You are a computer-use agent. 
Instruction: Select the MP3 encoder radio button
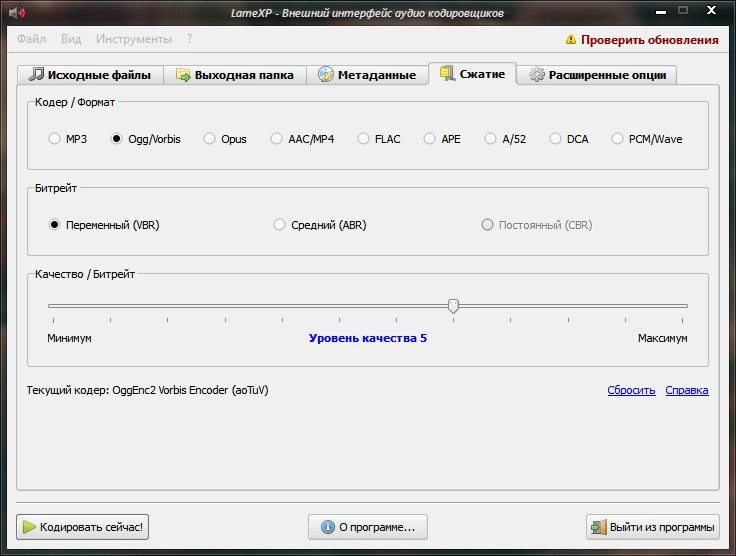click(54, 139)
